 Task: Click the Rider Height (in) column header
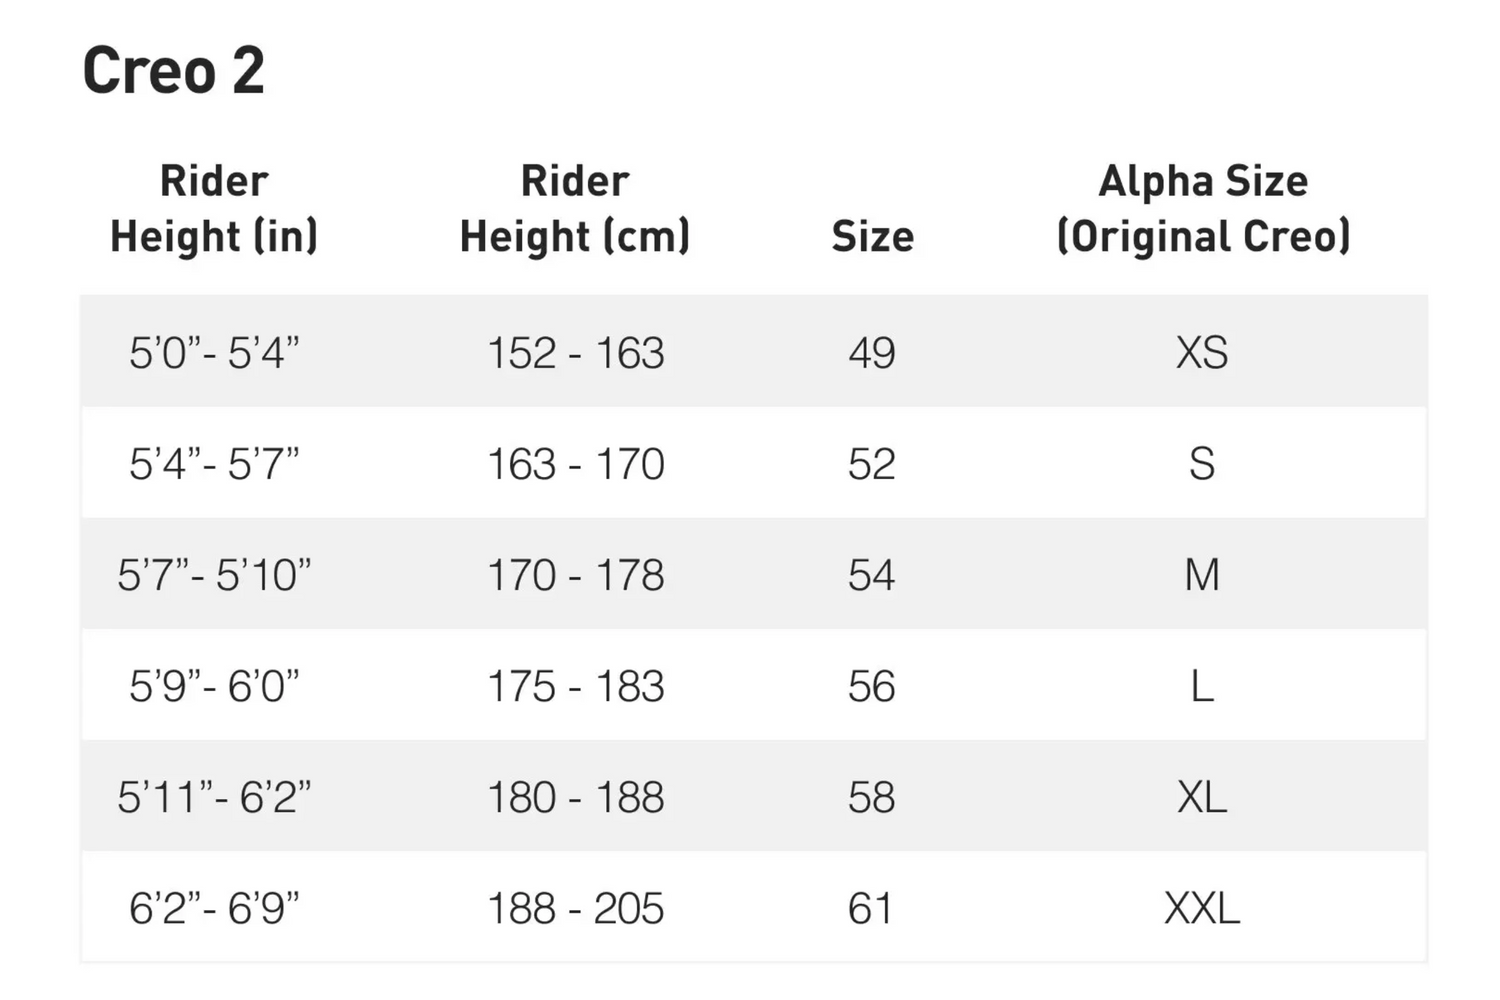[214, 209]
